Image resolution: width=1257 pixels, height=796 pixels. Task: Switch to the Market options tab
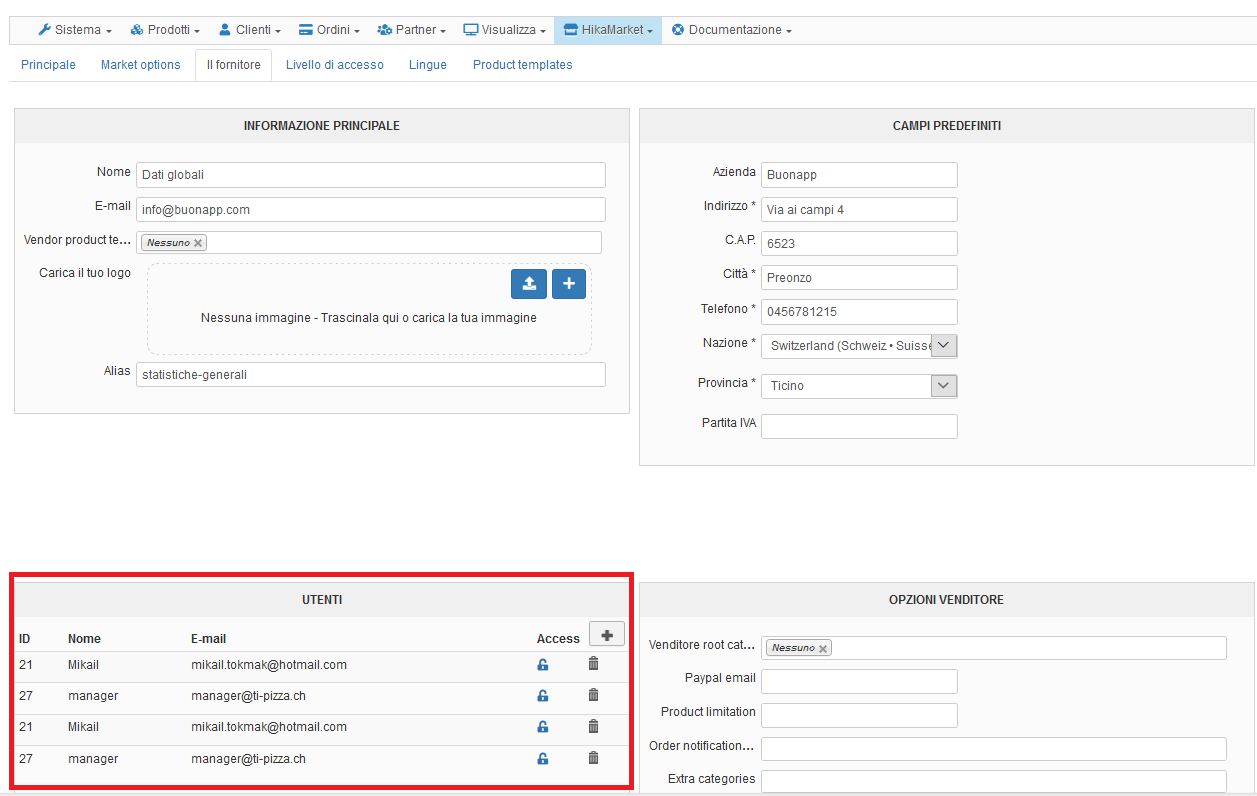click(141, 65)
